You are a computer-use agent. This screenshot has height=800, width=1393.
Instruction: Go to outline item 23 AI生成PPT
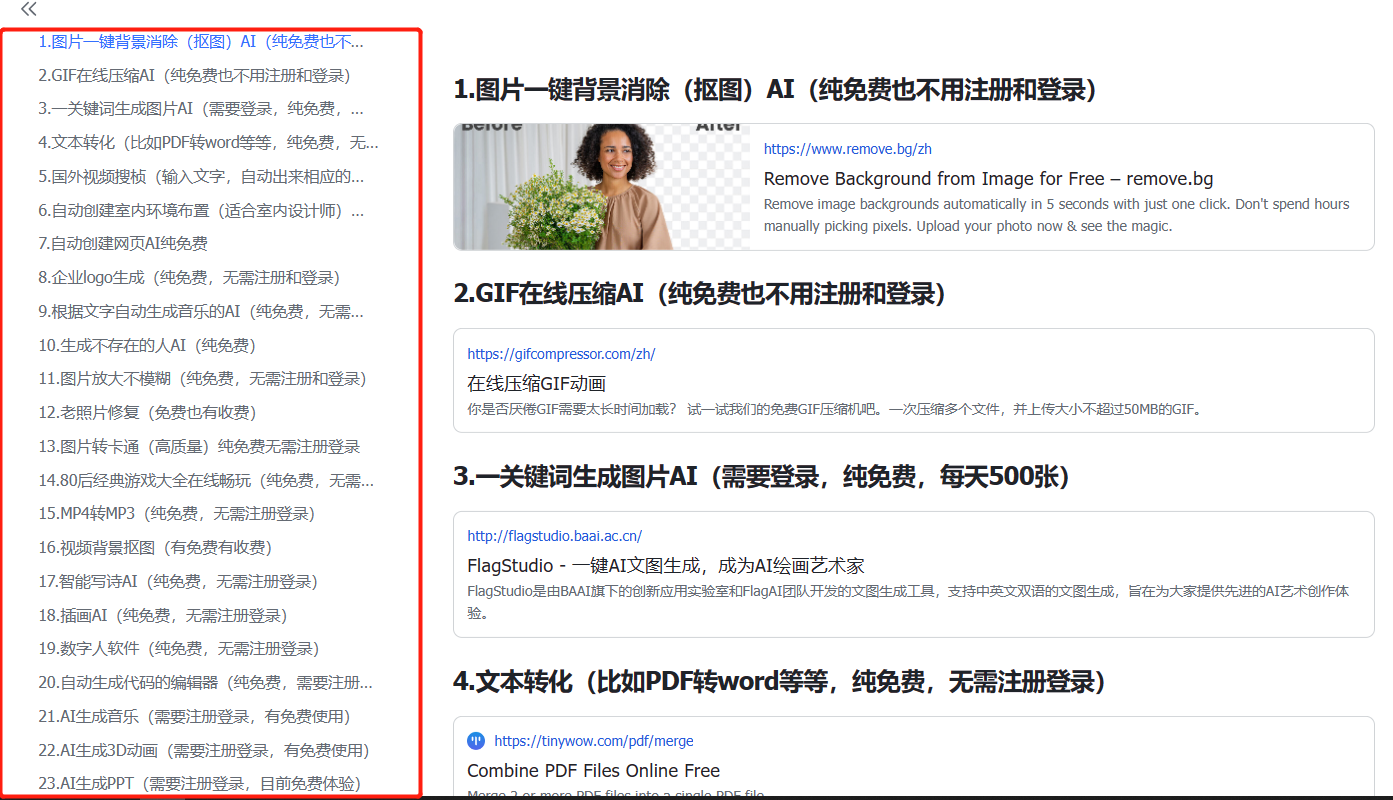[199, 783]
